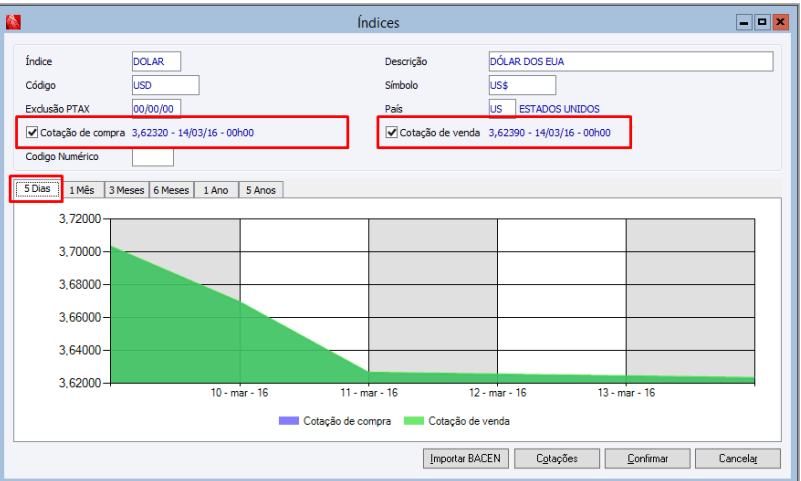
Task: Click the Confirmar button
Action: (x=647, y=459)
